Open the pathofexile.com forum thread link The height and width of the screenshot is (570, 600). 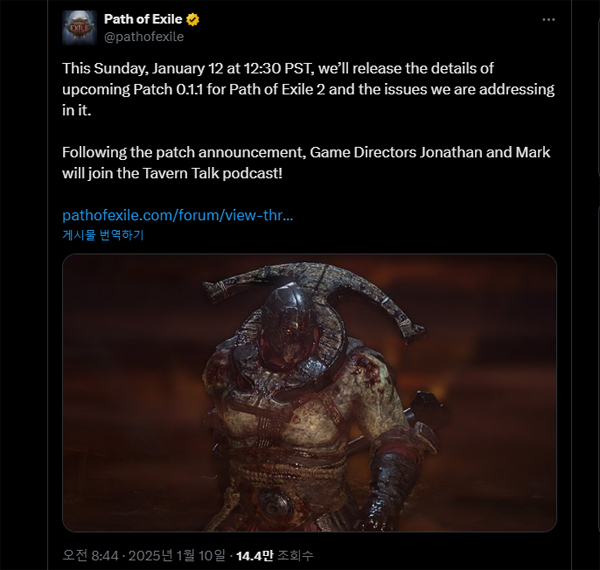click(x=177, y=215)
